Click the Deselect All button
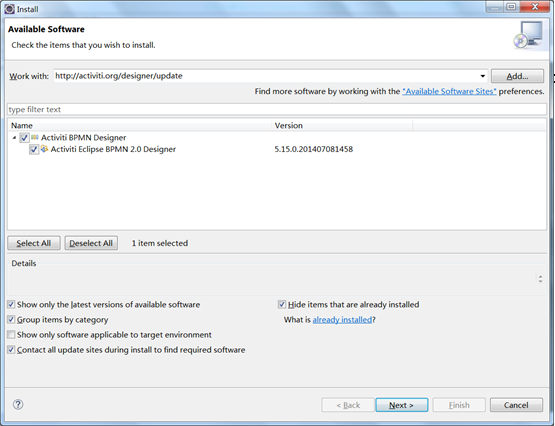The width and height of the screenshot is (555, 426). (x=91, y=243)
